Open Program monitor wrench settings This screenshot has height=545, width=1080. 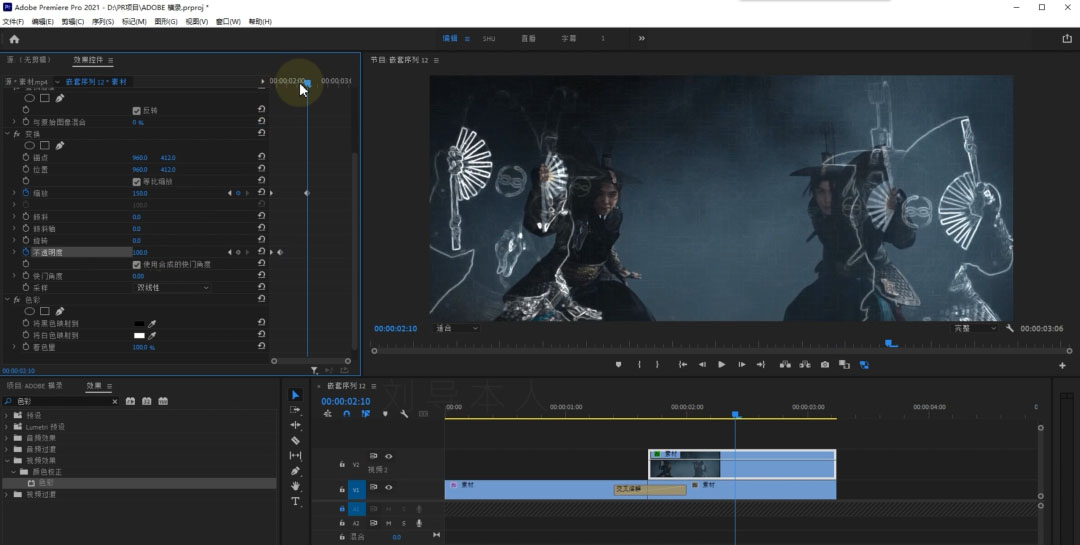[x=1010, y=329]
